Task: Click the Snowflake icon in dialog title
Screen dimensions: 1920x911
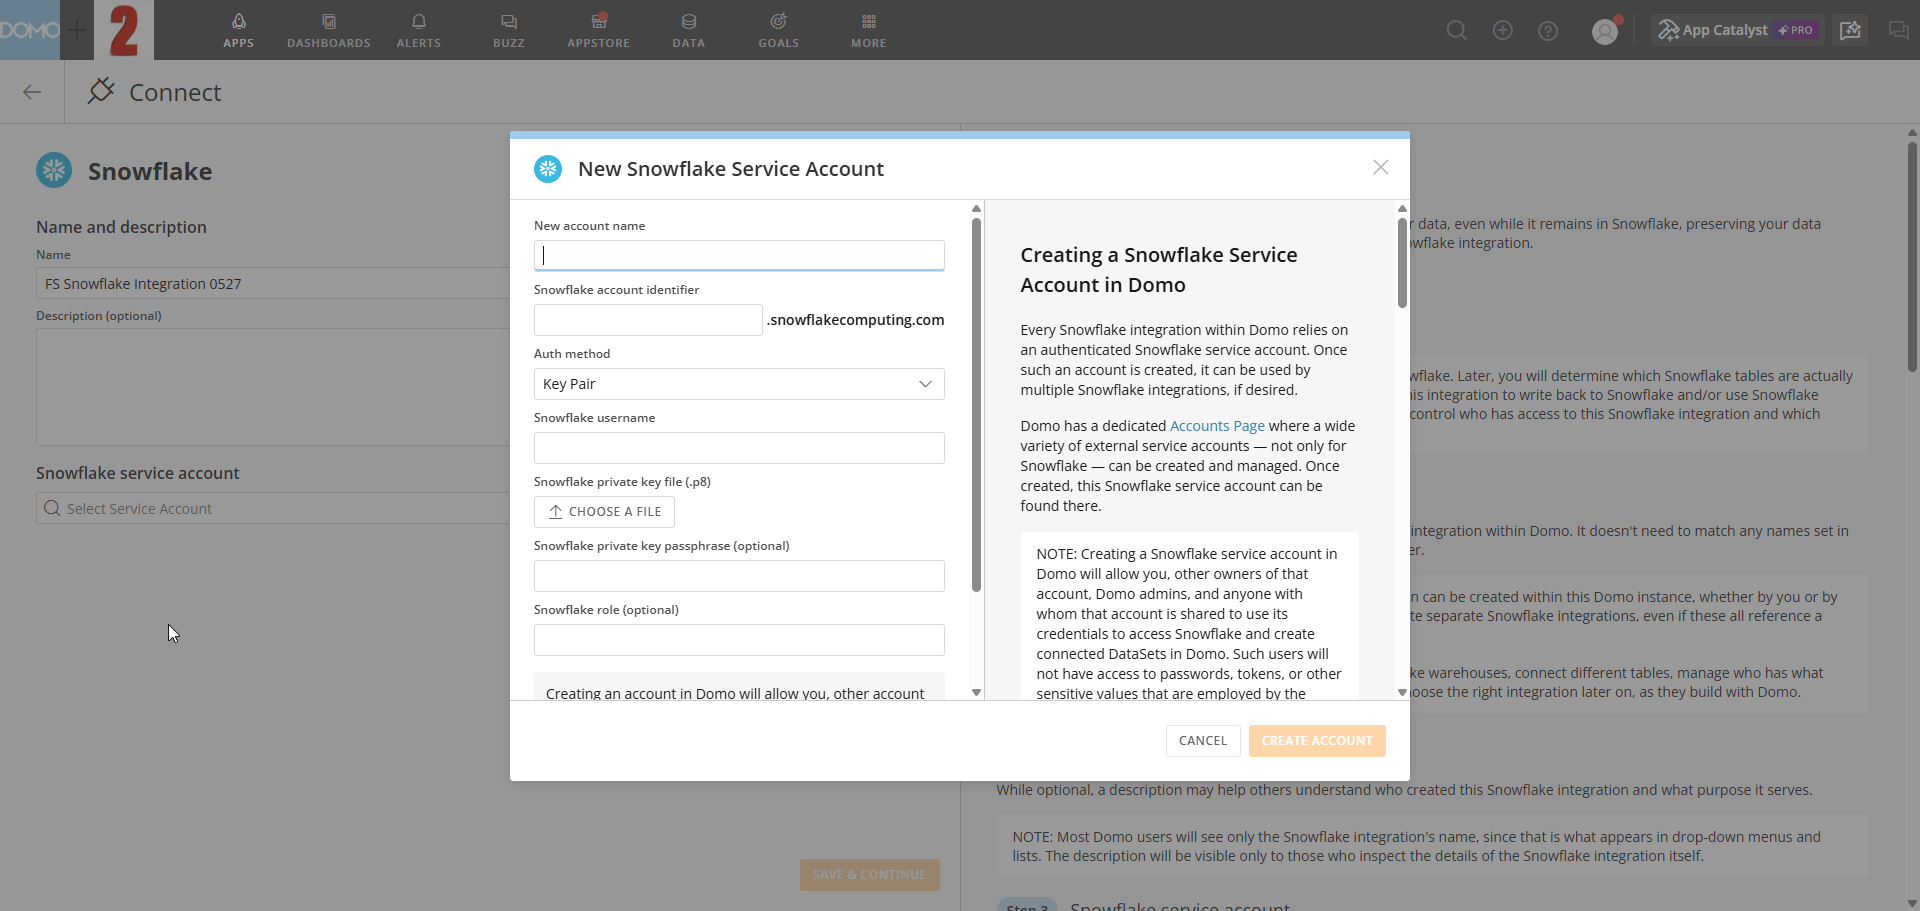Action: point(548,169)
